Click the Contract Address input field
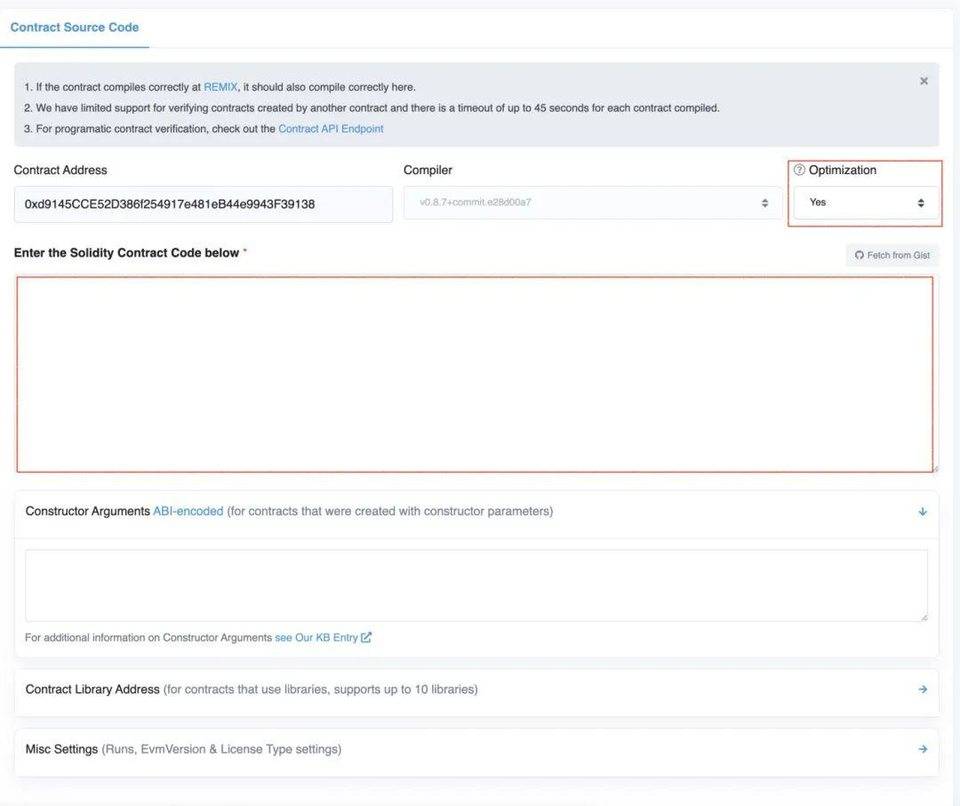Screen dimensions: 960x806 tap(203, 204)
